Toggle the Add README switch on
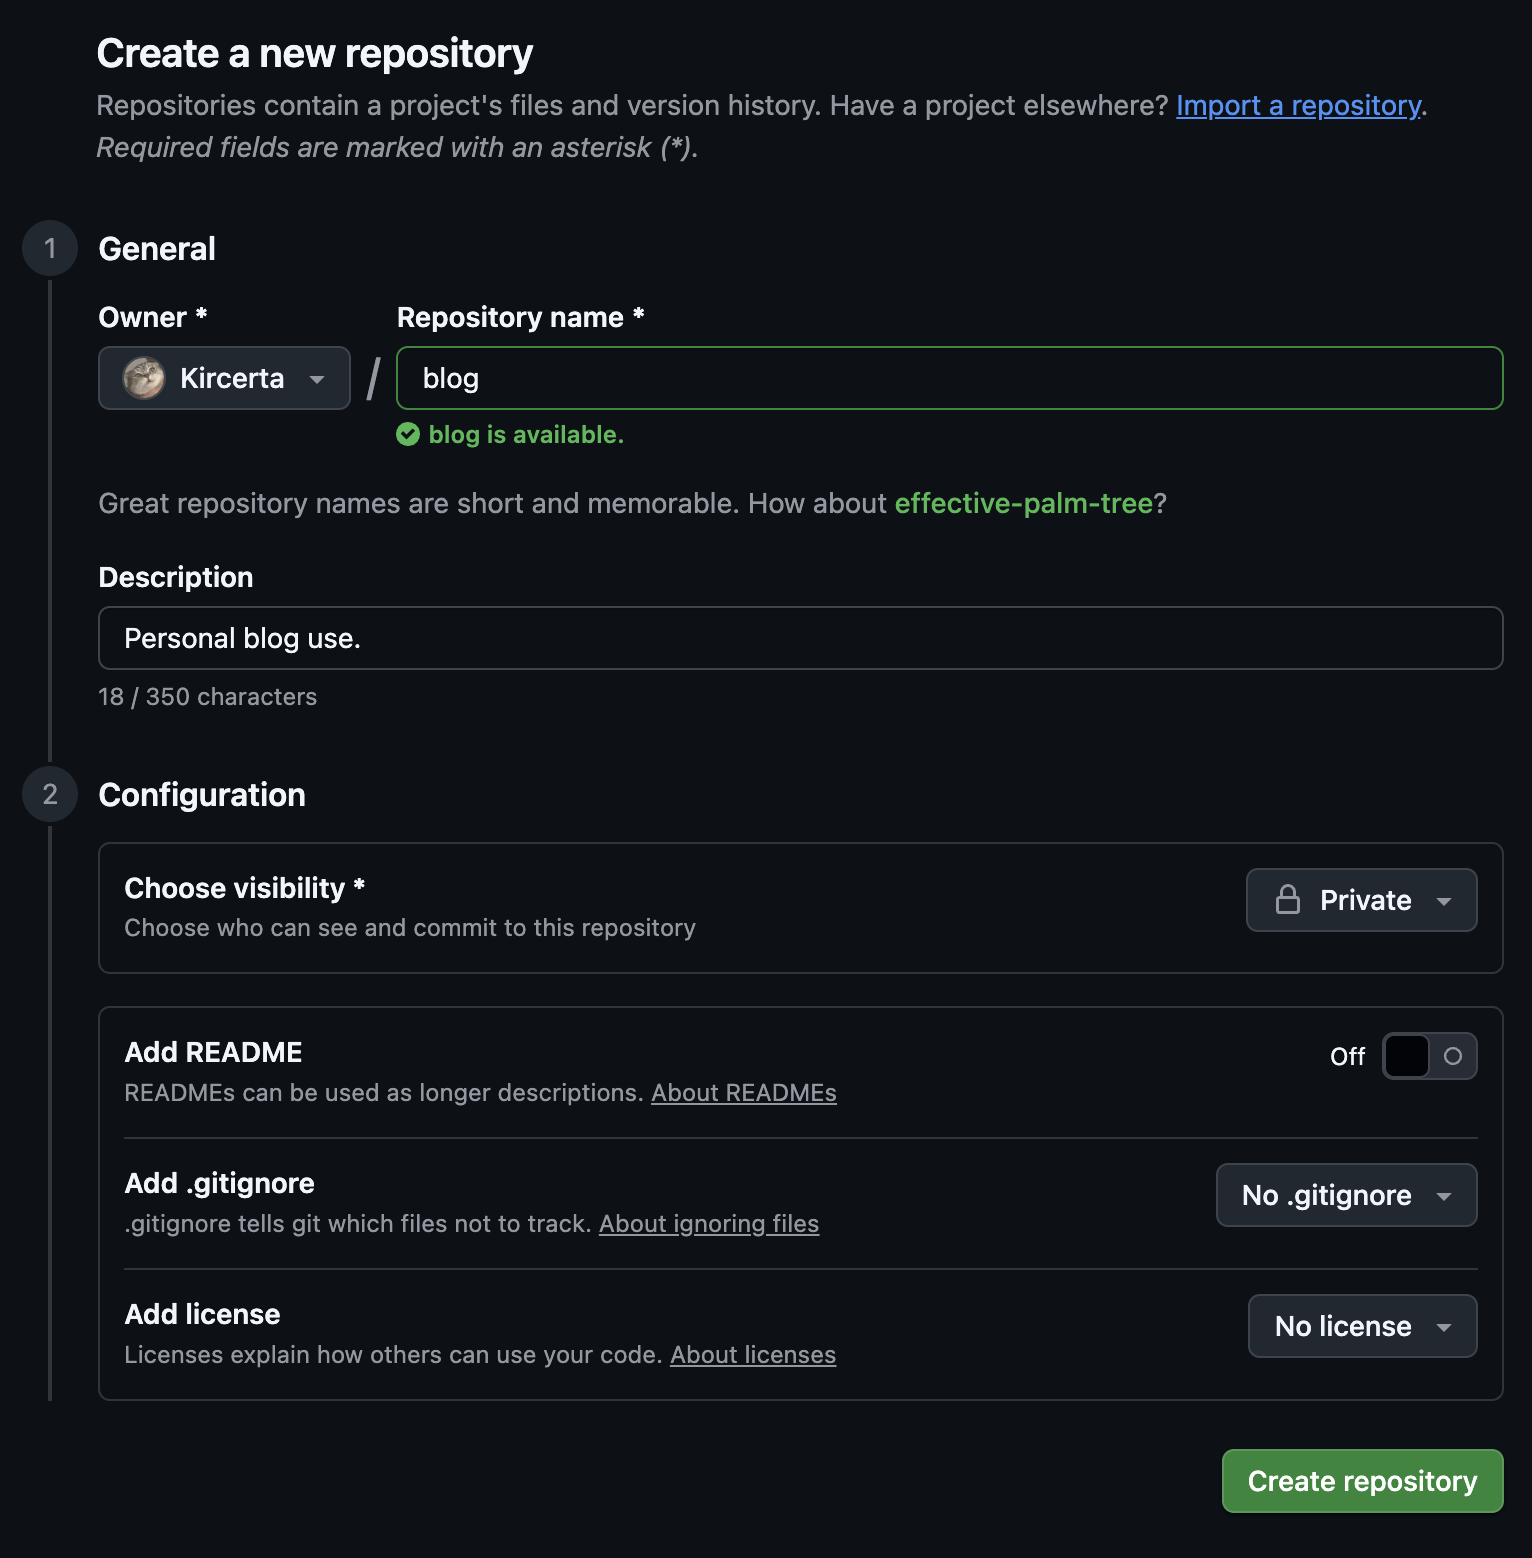This screenshot has height=1558, width=1532. (1429, 1056)
